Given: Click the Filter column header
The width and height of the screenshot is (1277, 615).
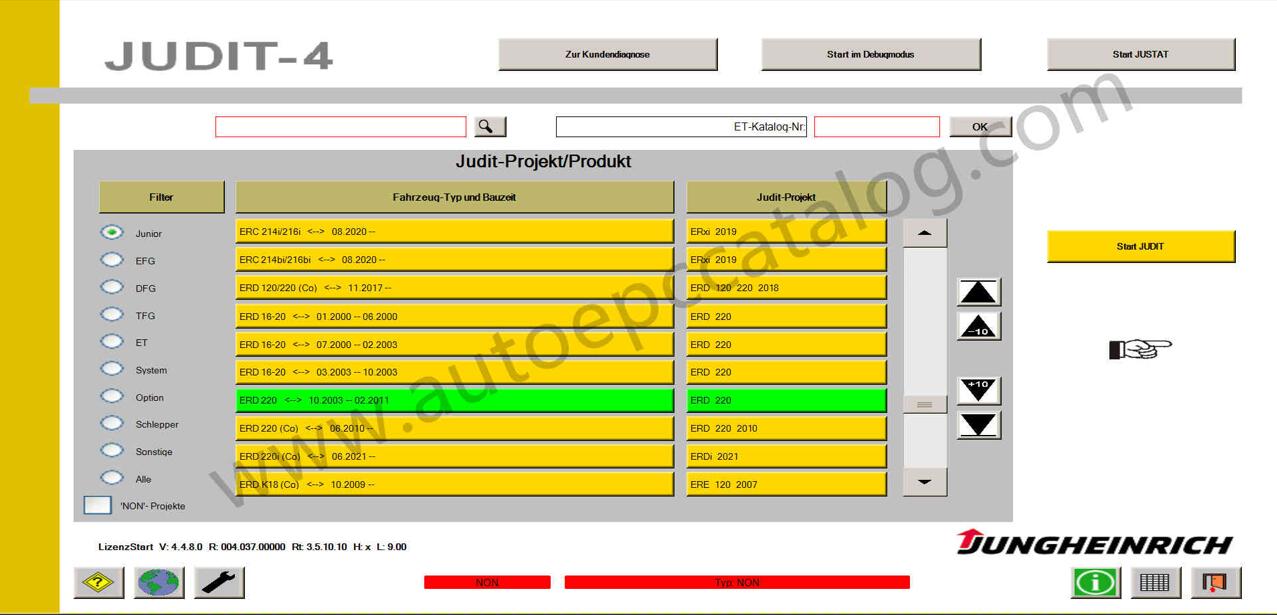Looking at the screenshot, I should [x=161, y=197].
